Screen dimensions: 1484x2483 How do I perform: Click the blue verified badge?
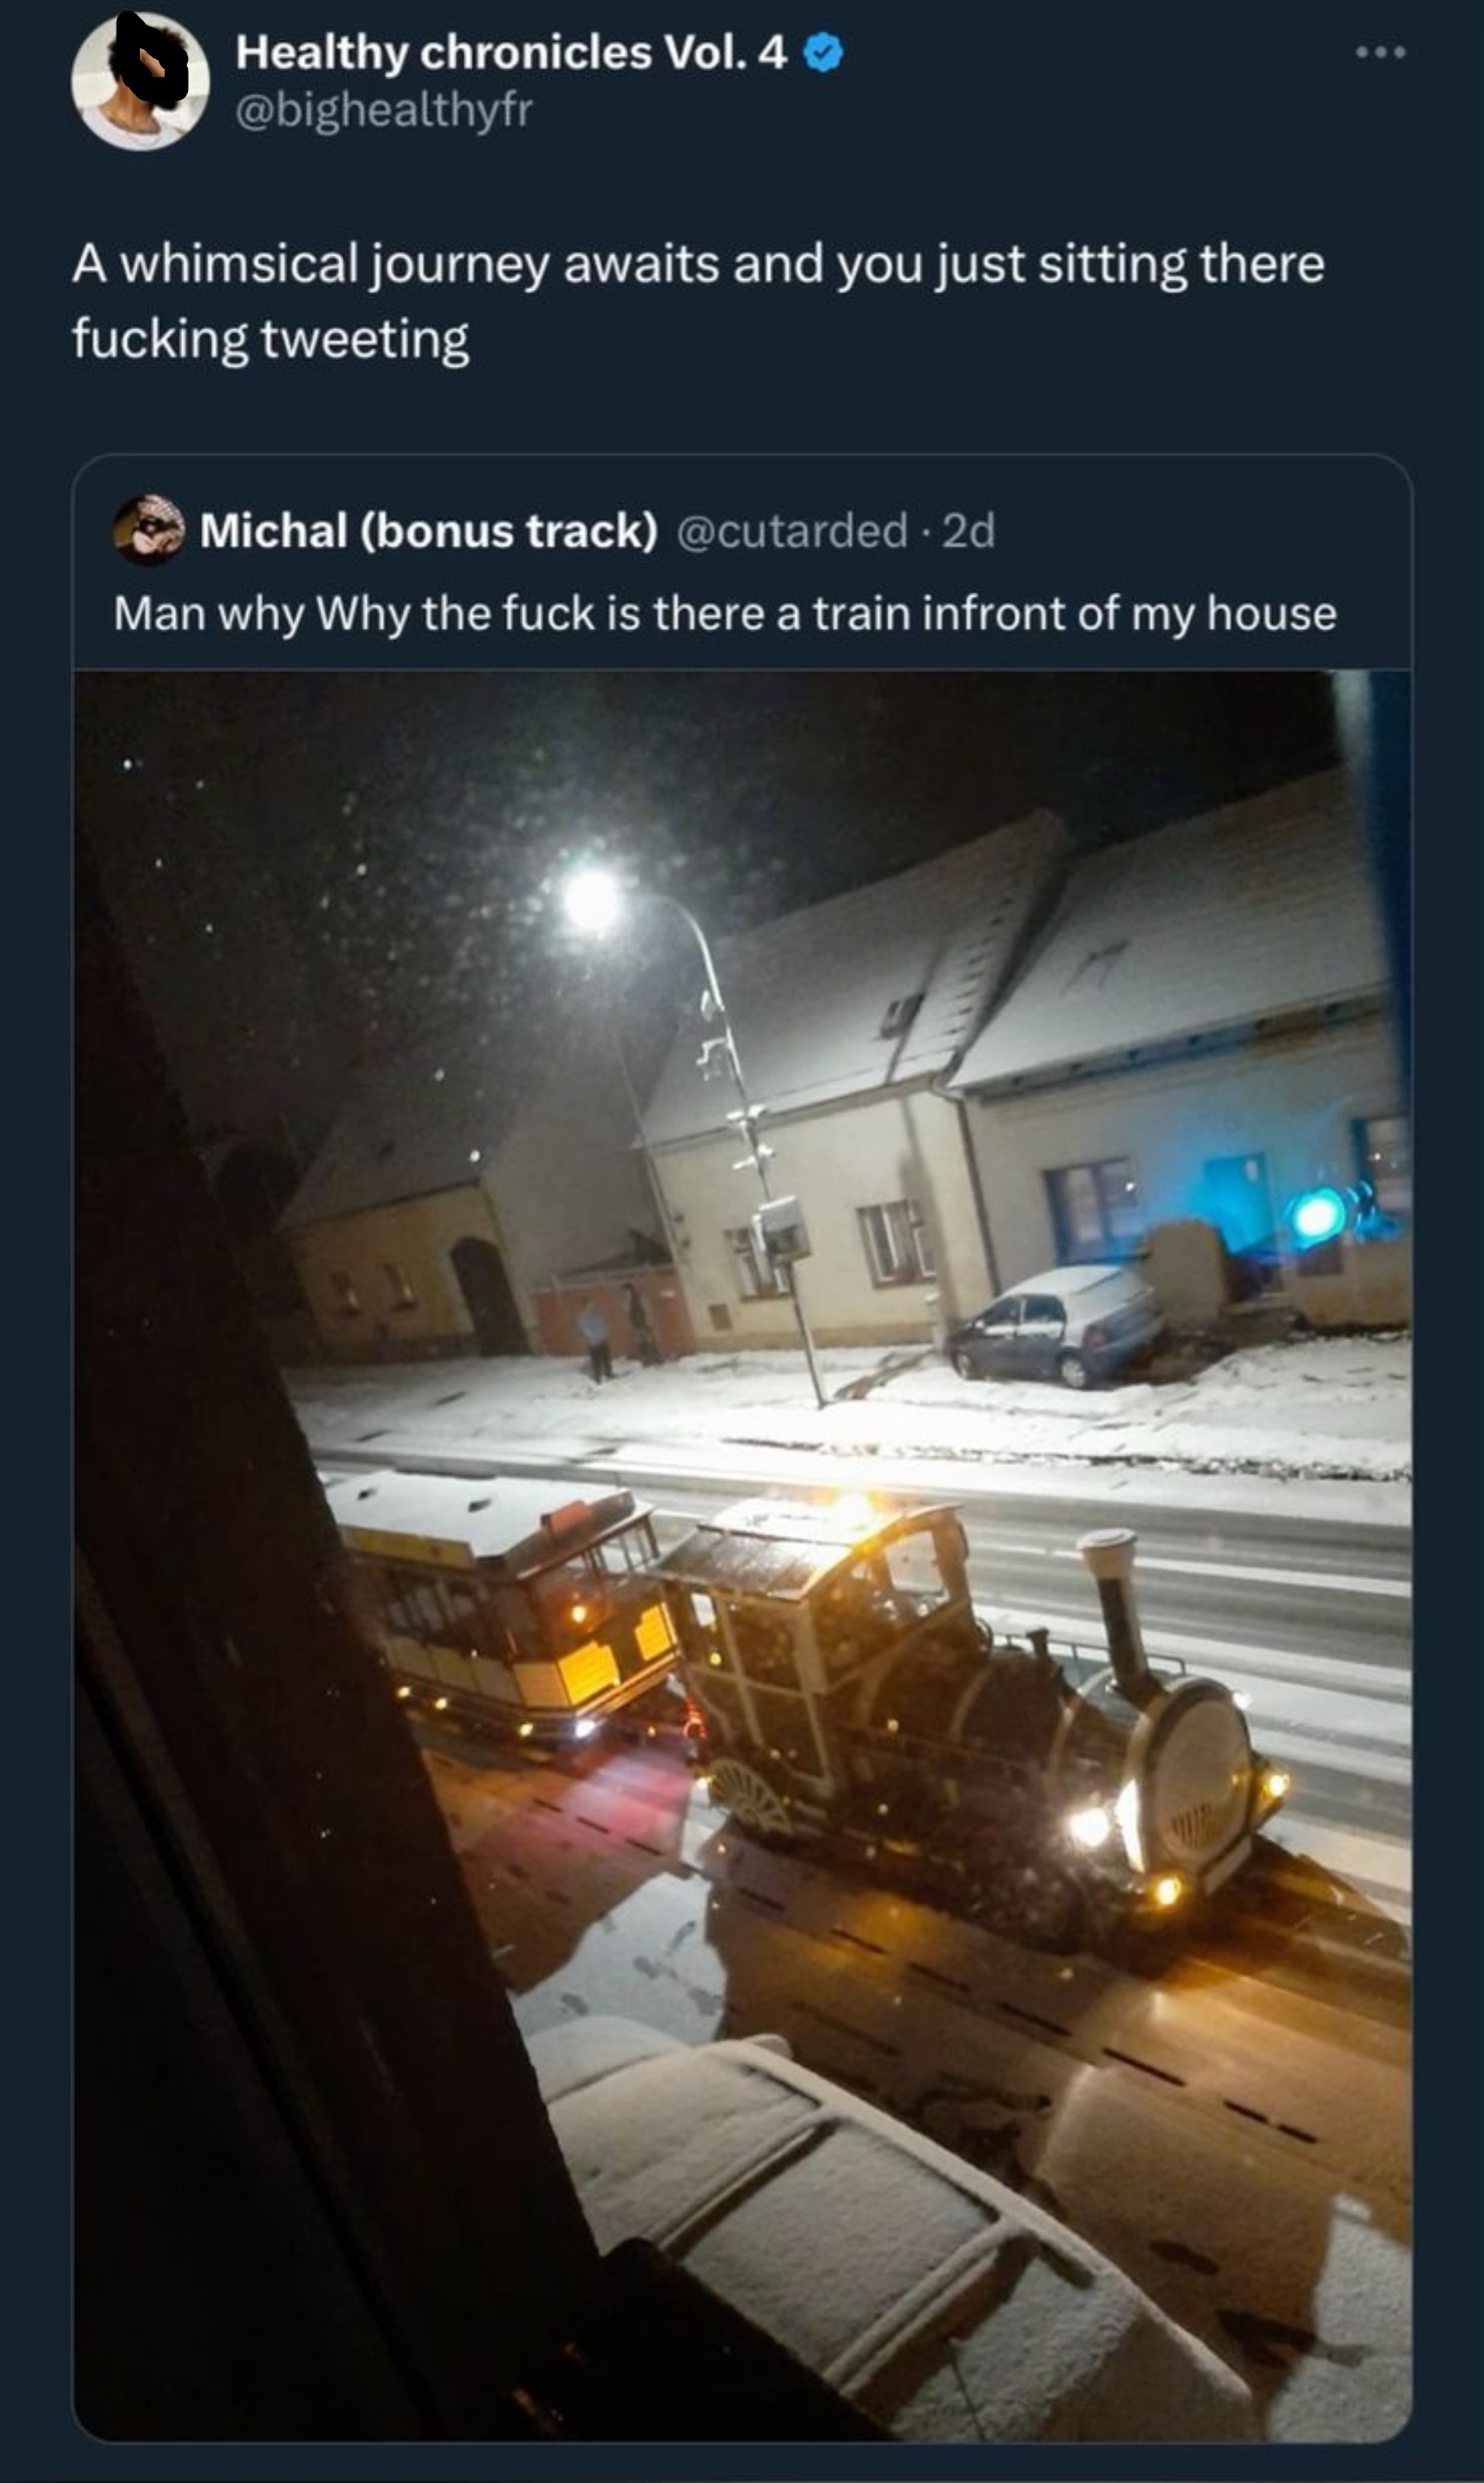(823, 53)
